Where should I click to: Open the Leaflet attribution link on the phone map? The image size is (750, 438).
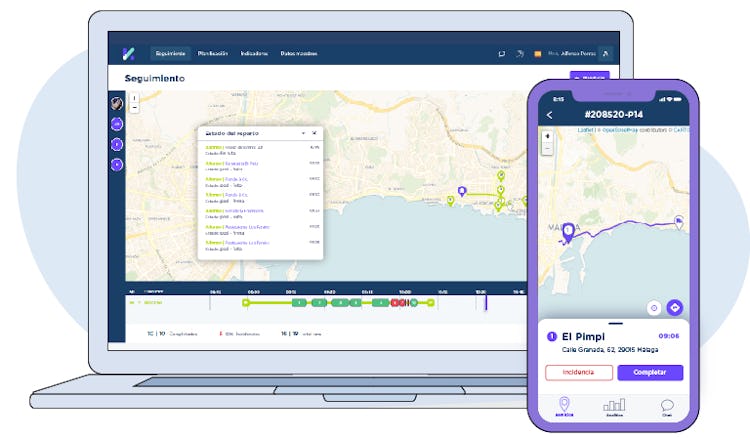[x=585, y=130]
